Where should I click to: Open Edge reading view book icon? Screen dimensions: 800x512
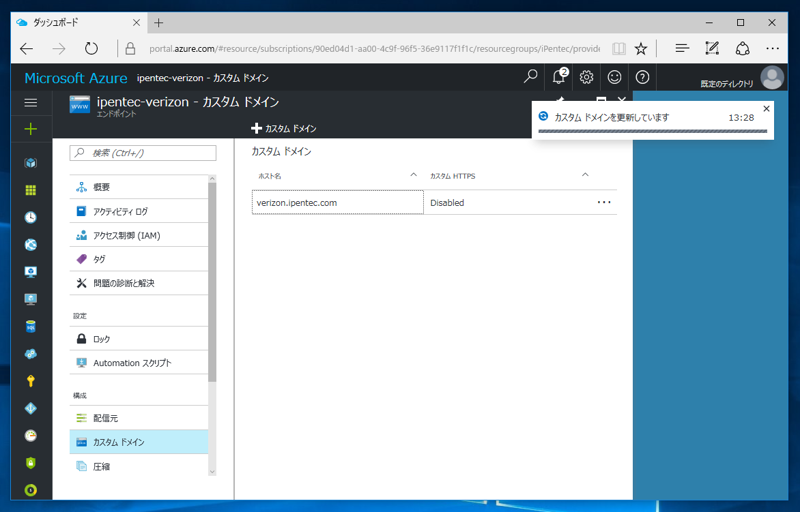(x=618, y=48)
